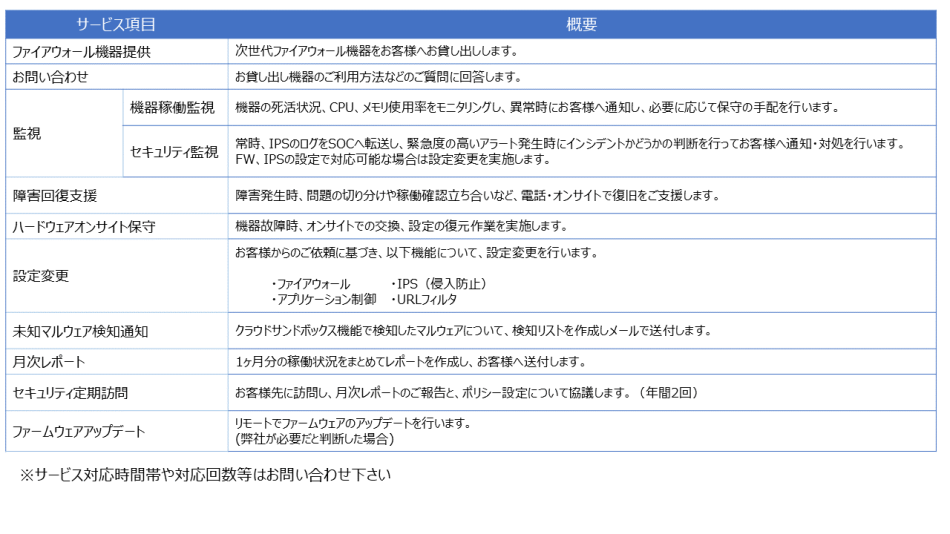
Task: Click the ・ファイアウォール bullet item
Action: pos(310,284)
